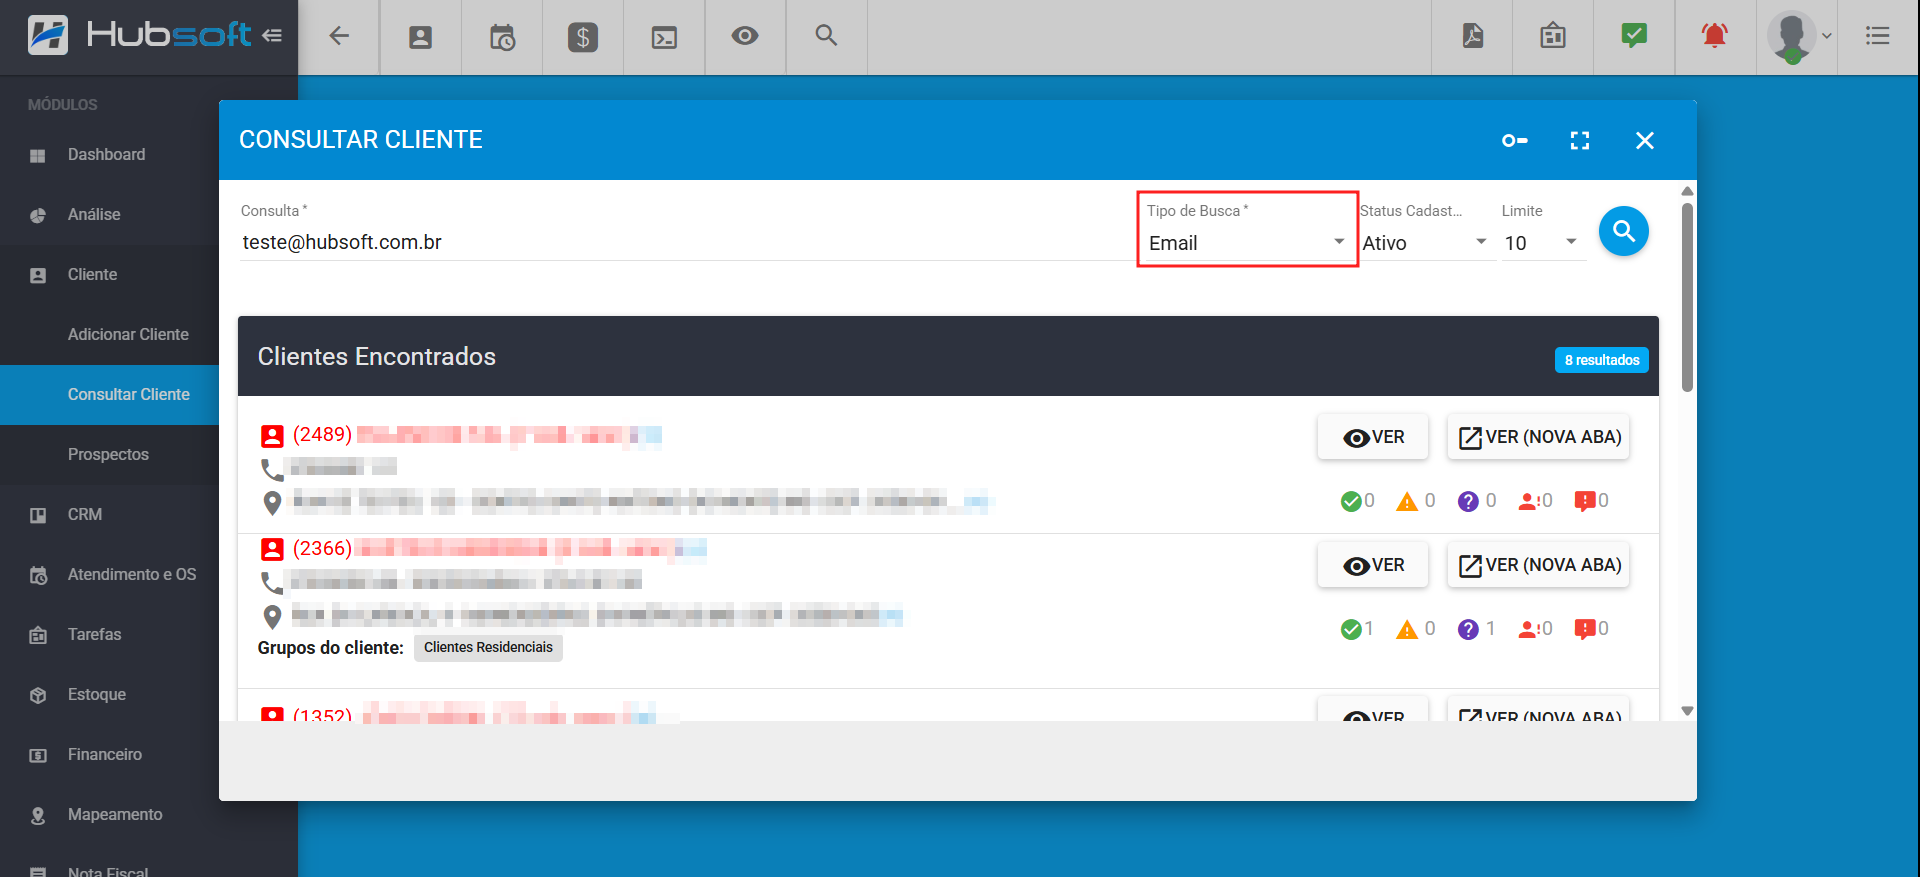Screen dimensions: 1920x877
Task: Collapse the Hubsoft sidebar menu arrow
Action: click(272, 36)
